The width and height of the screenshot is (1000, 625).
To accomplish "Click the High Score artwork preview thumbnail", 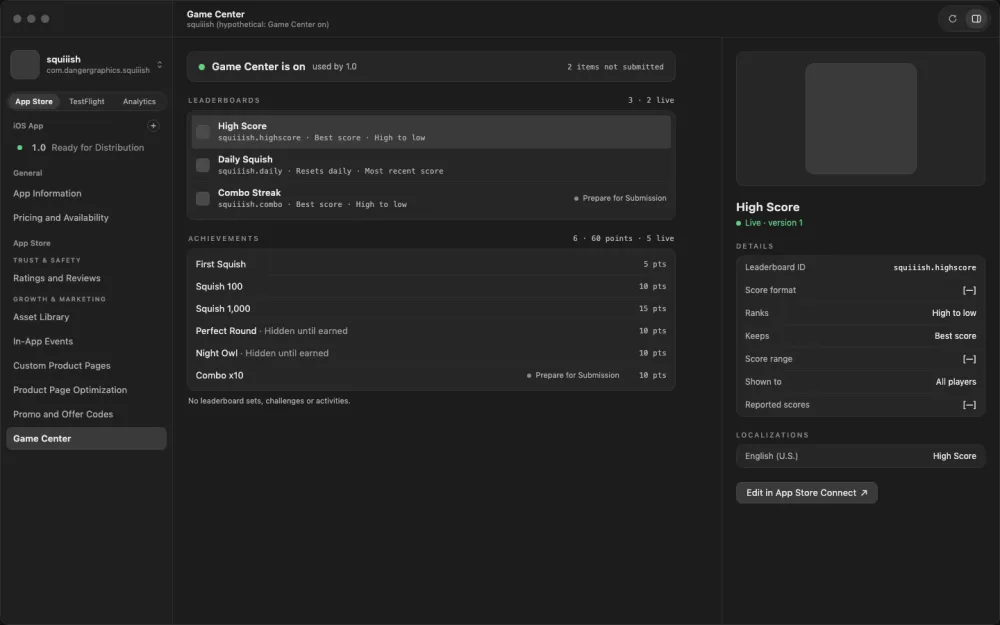I will point(860,119).
